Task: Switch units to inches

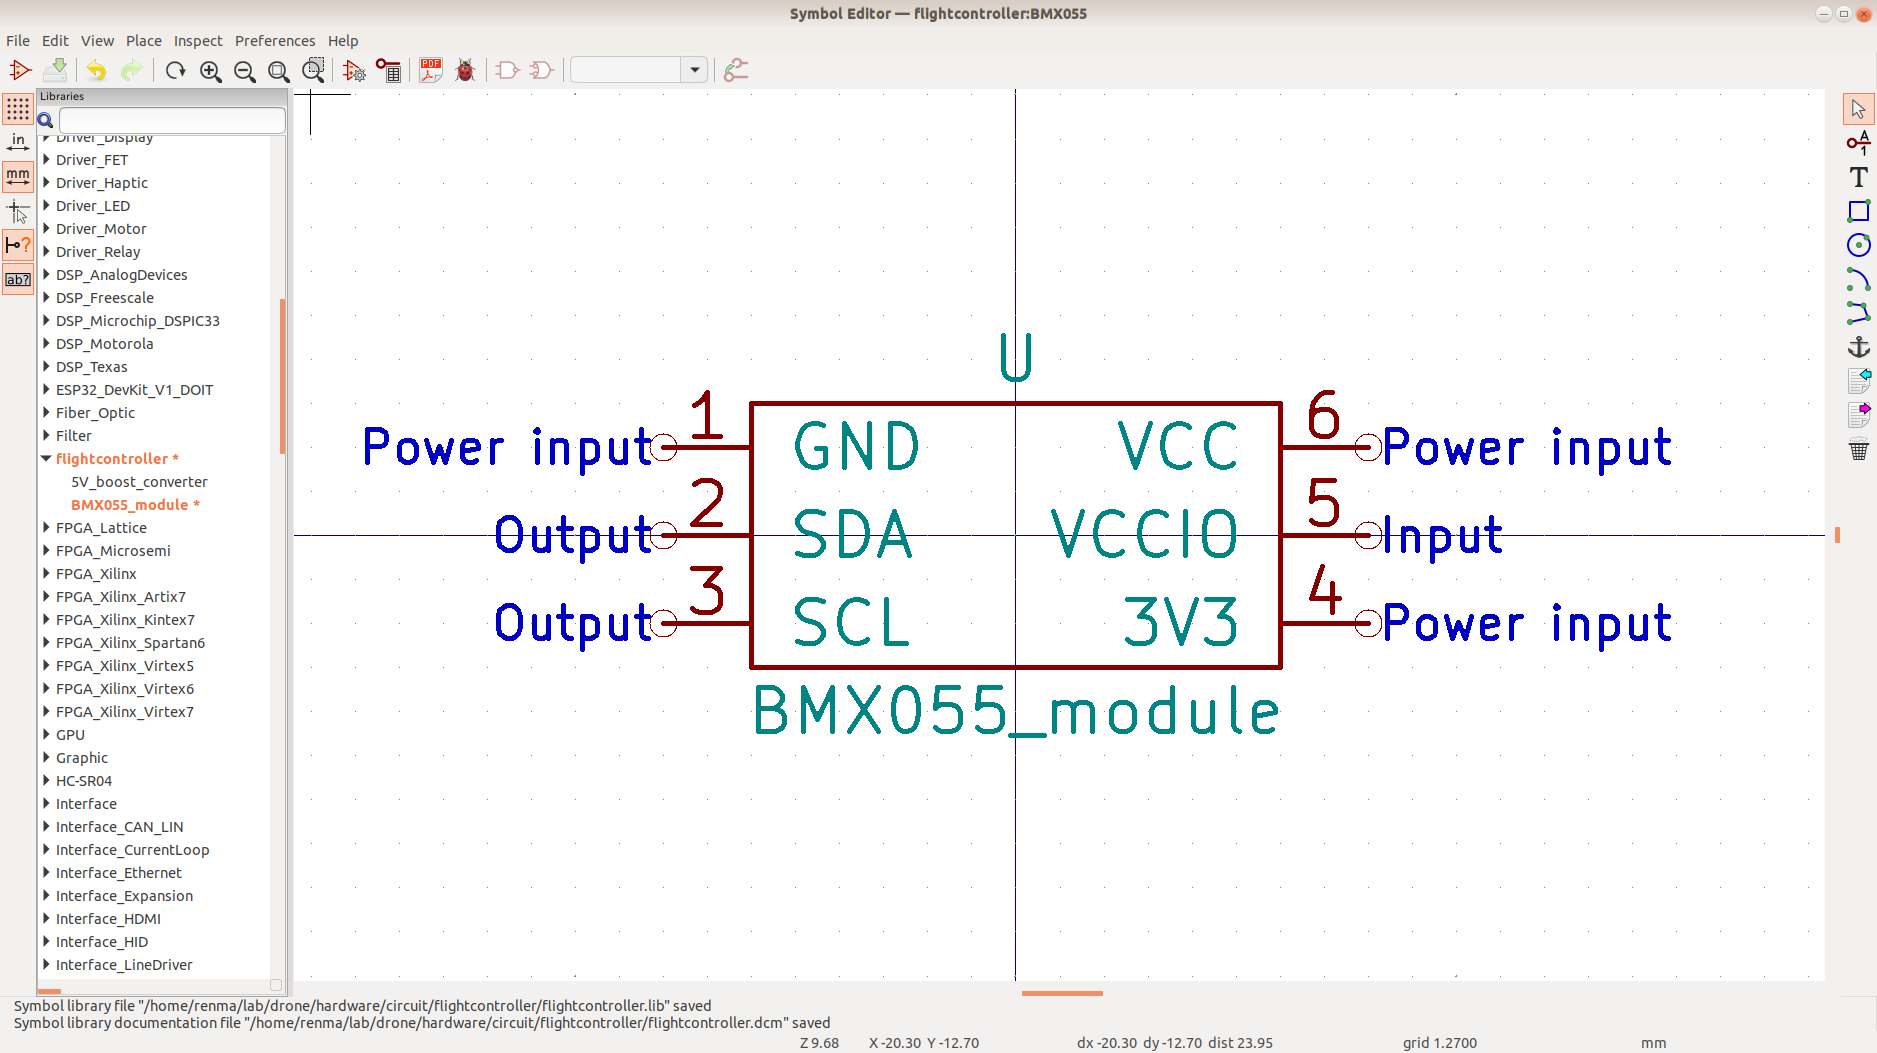Action: (18, 142)
